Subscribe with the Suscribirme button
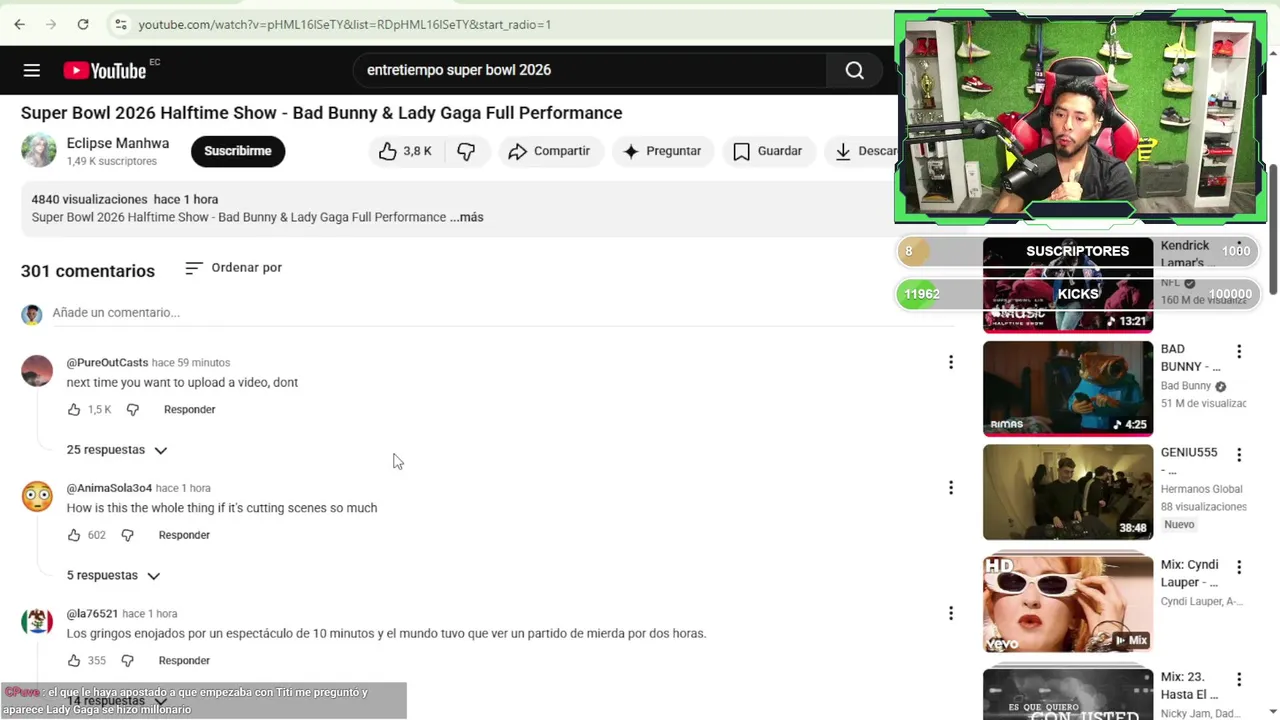 (238, 151)
